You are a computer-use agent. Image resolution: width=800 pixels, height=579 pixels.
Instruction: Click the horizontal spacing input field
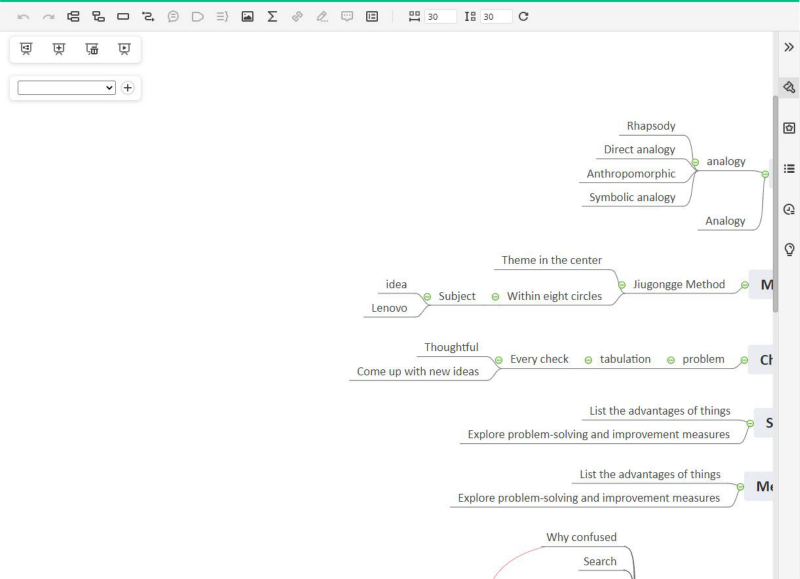[x=439, y=17]
